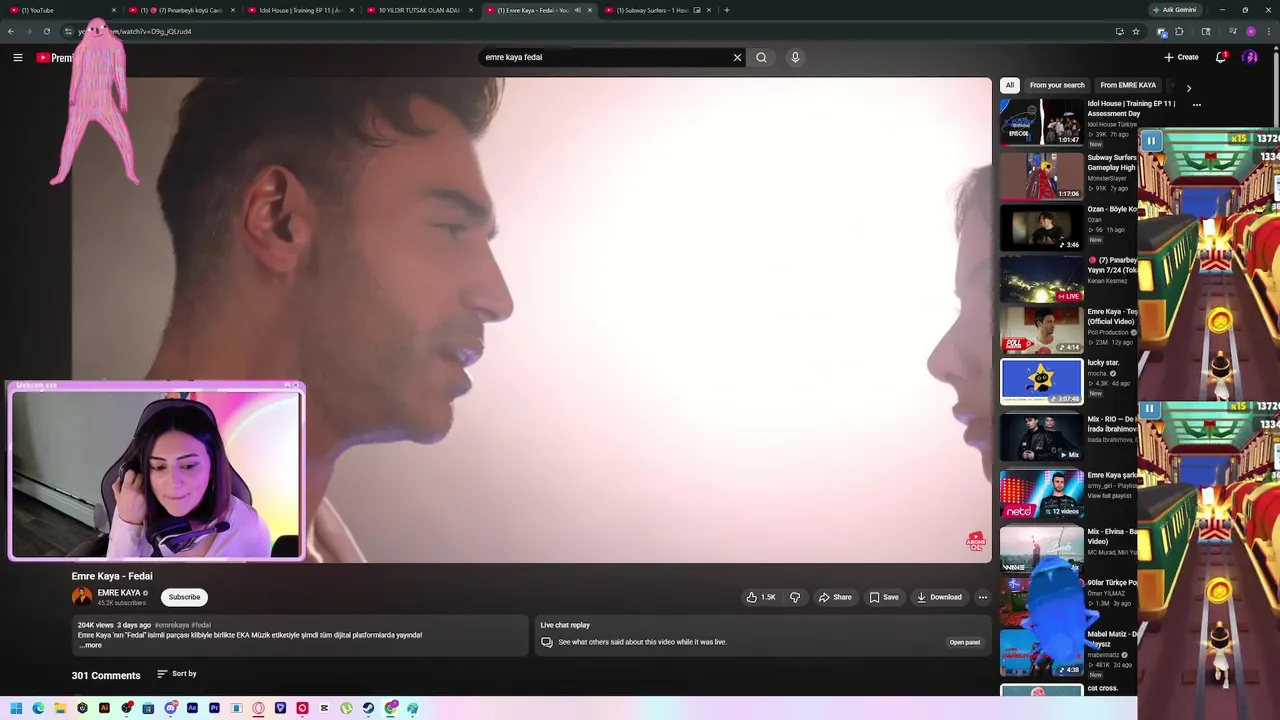
Task: Bookmark this page with the star icon
Action: pyautogui.click(x=1136, y=31)
